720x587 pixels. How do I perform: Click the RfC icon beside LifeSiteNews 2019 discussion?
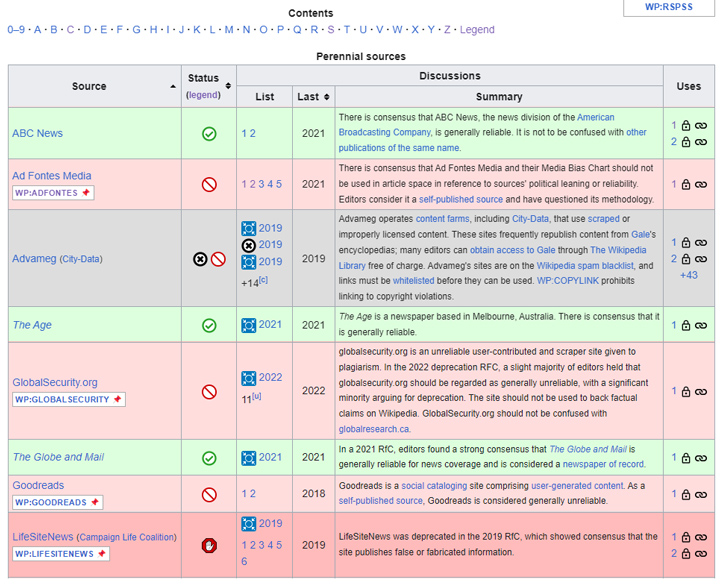click(x=248, y=524)
